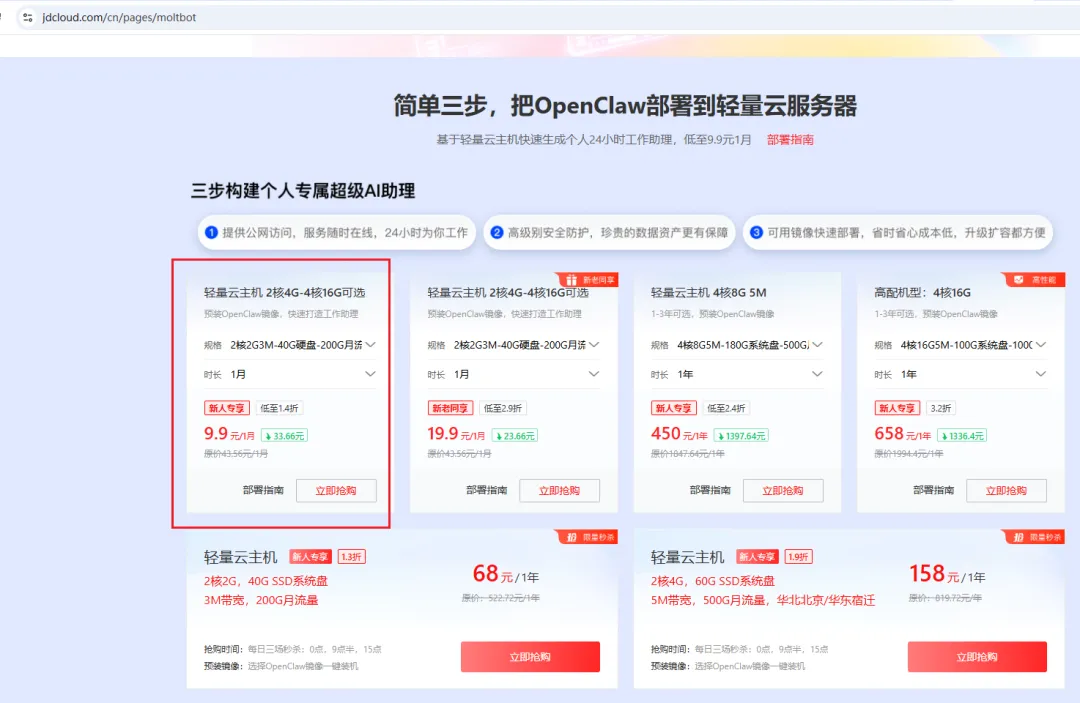This screenshot has height=703, width=1080.
Task: Click the price 658 元/1年
Action: (x=902, y=434)
